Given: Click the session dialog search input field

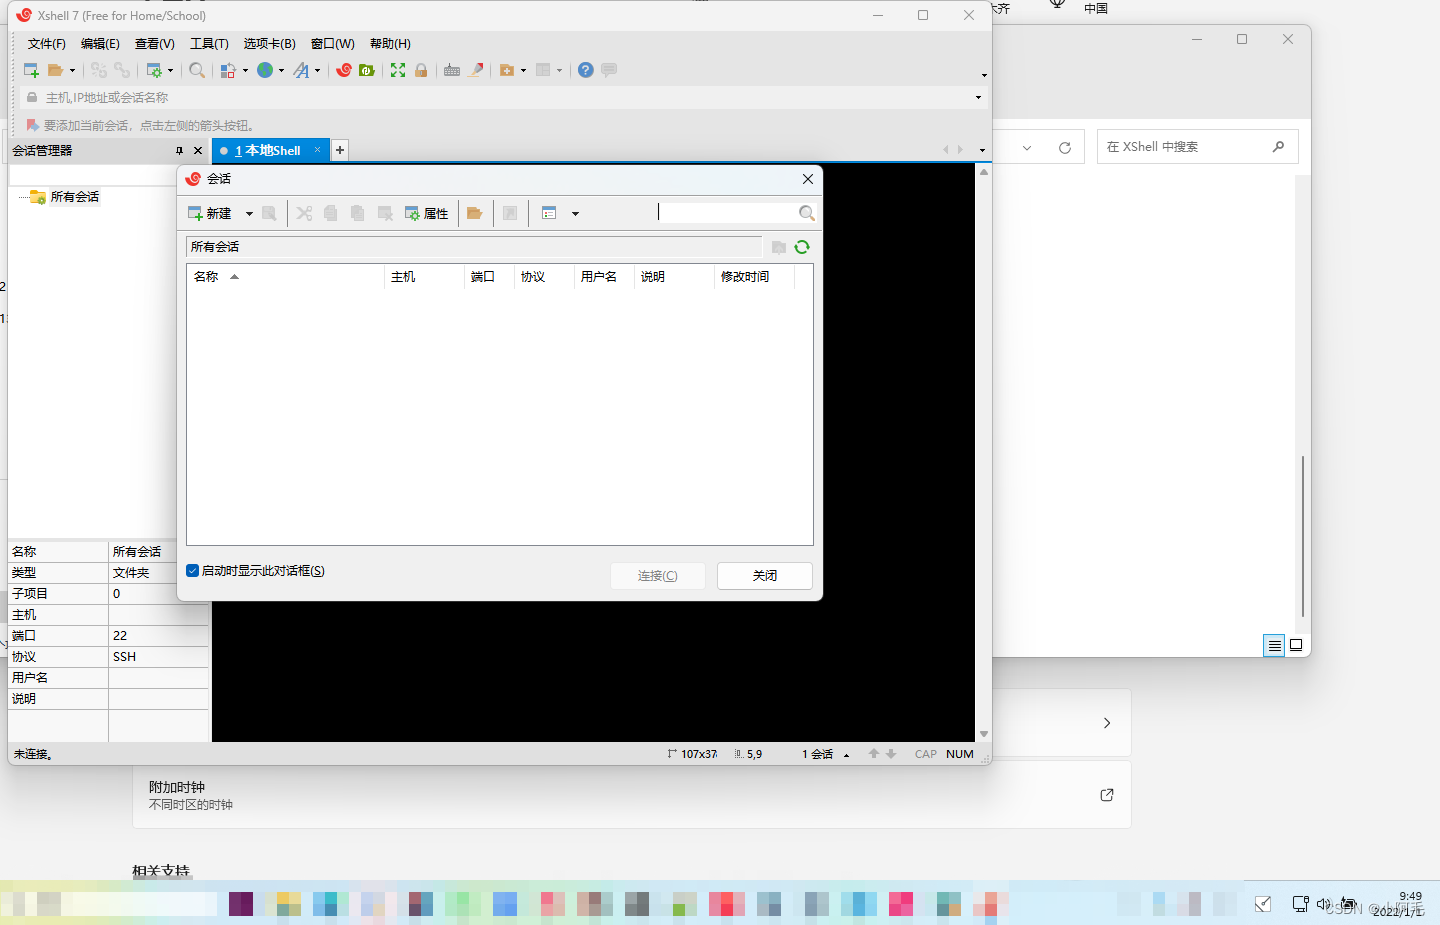Looking at the screenshot, I should [727, 212].
